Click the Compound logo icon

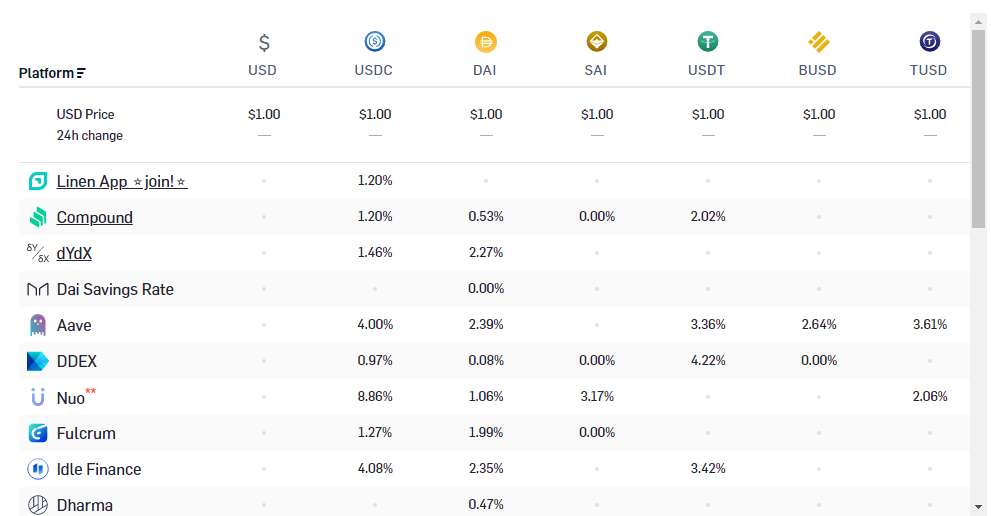(x=38, y=217)
